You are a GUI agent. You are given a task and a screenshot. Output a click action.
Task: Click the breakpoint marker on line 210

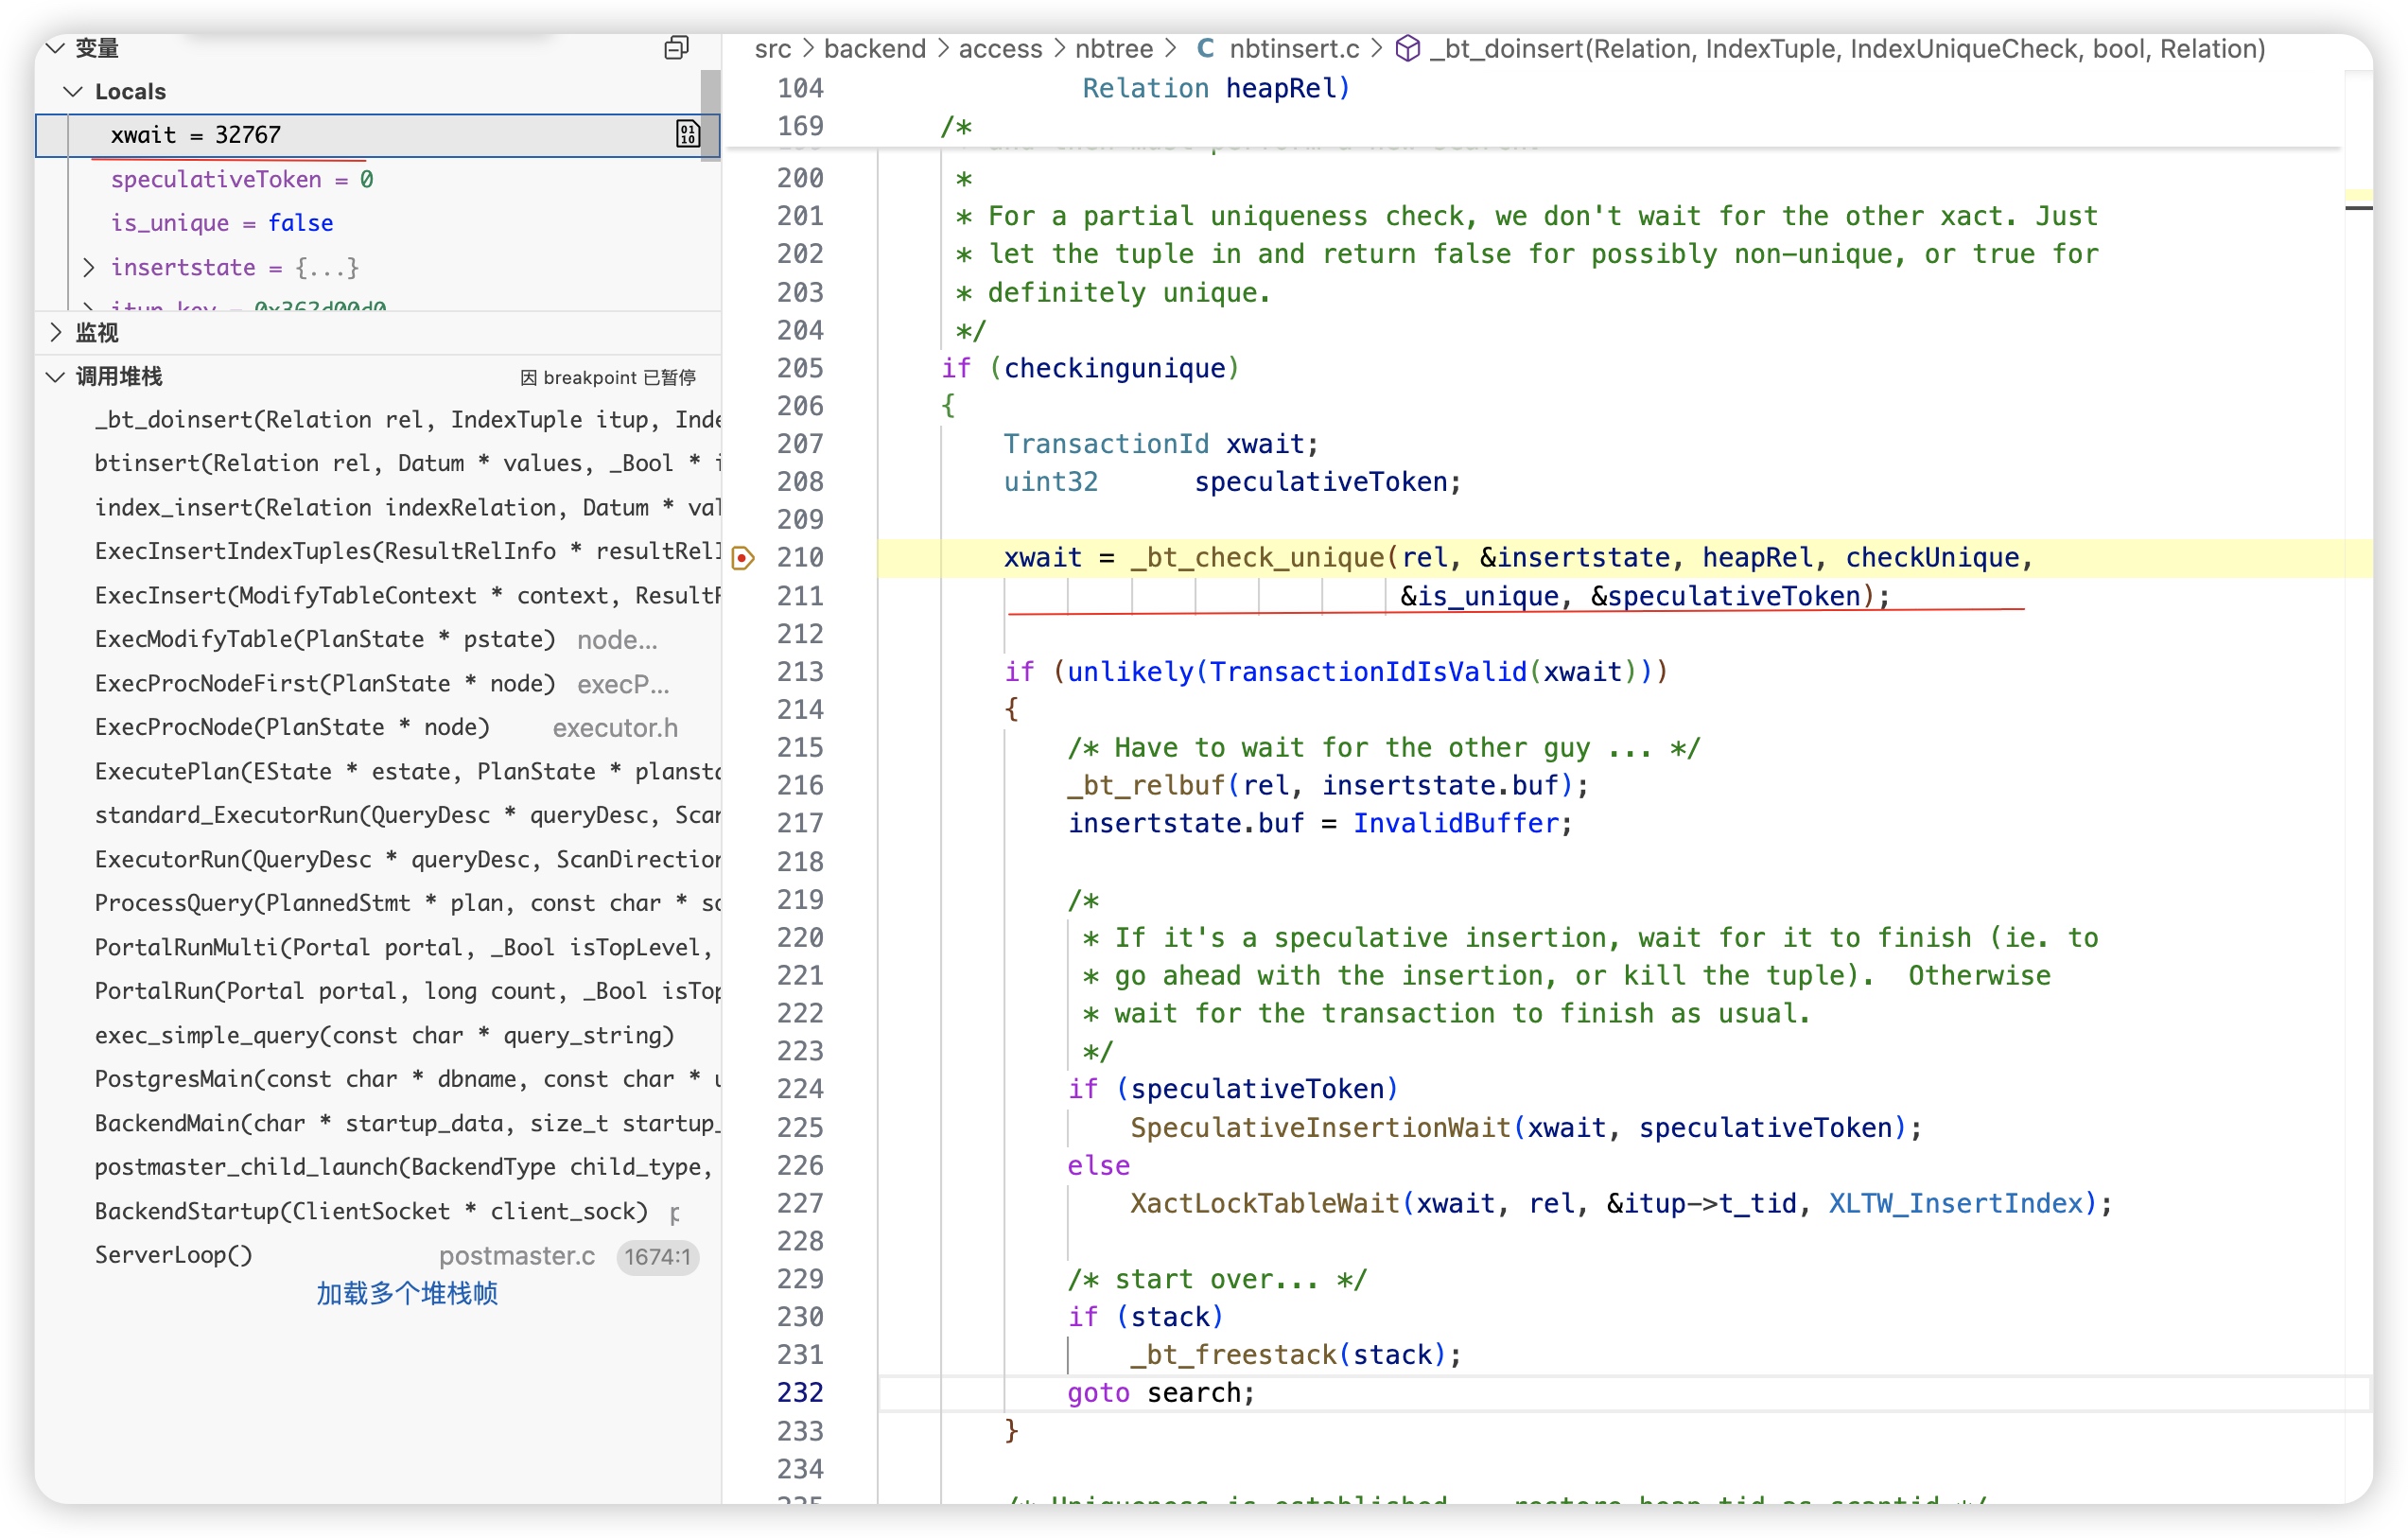click(743, 558)
